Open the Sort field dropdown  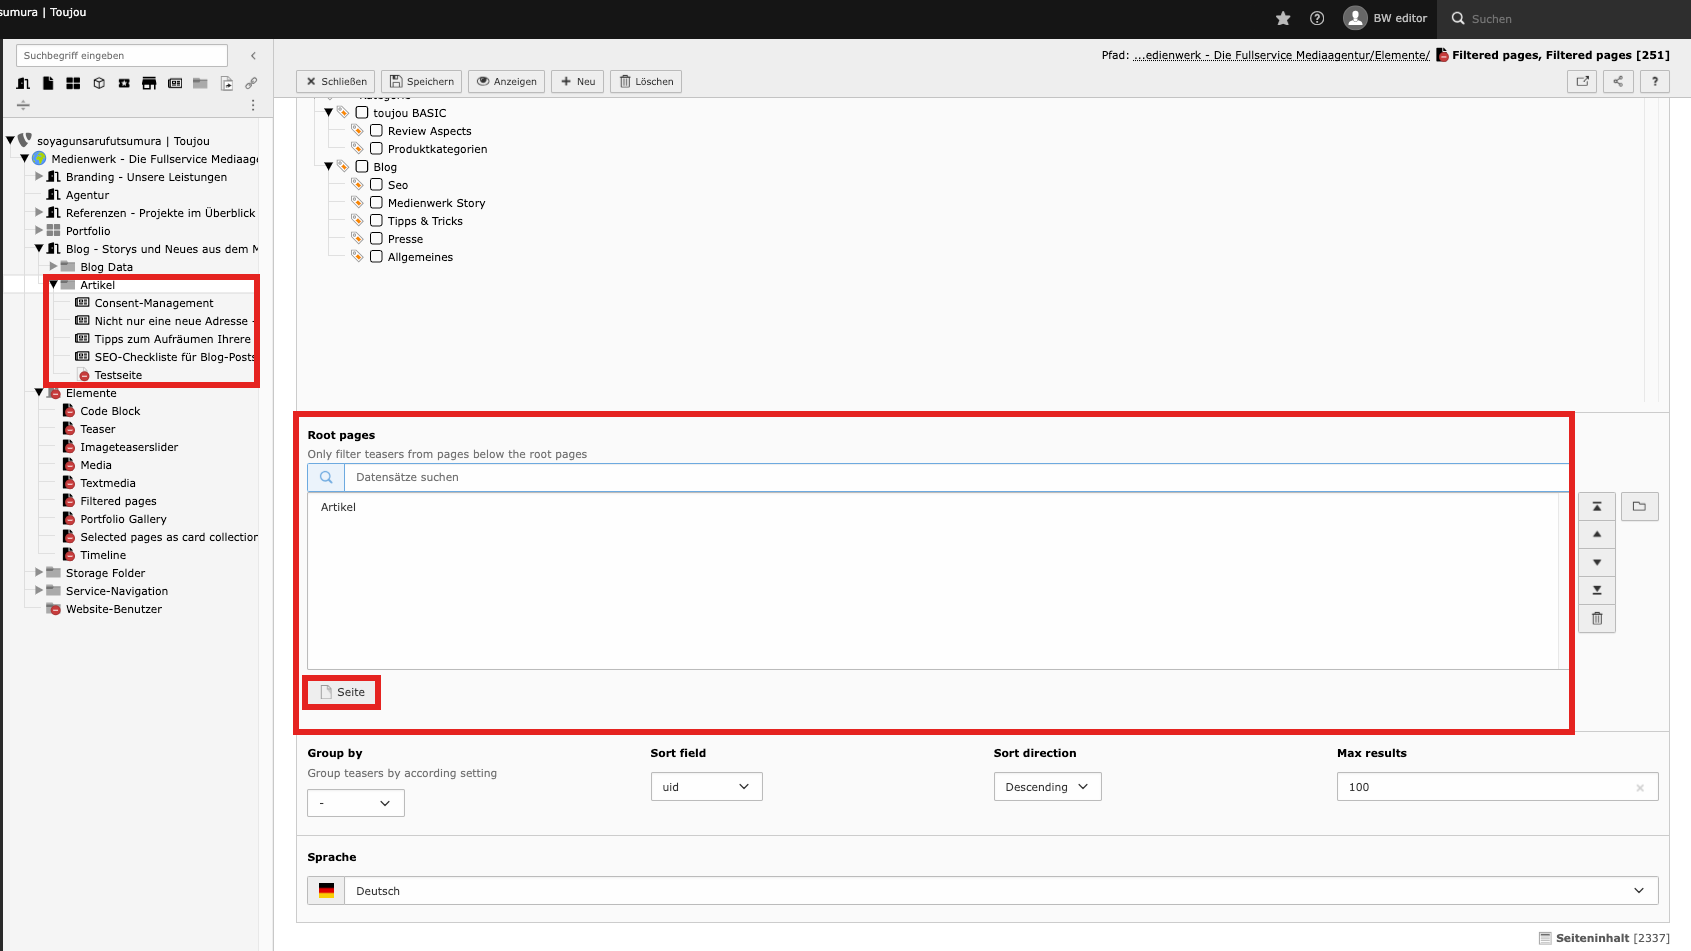(x=706, y=787)
